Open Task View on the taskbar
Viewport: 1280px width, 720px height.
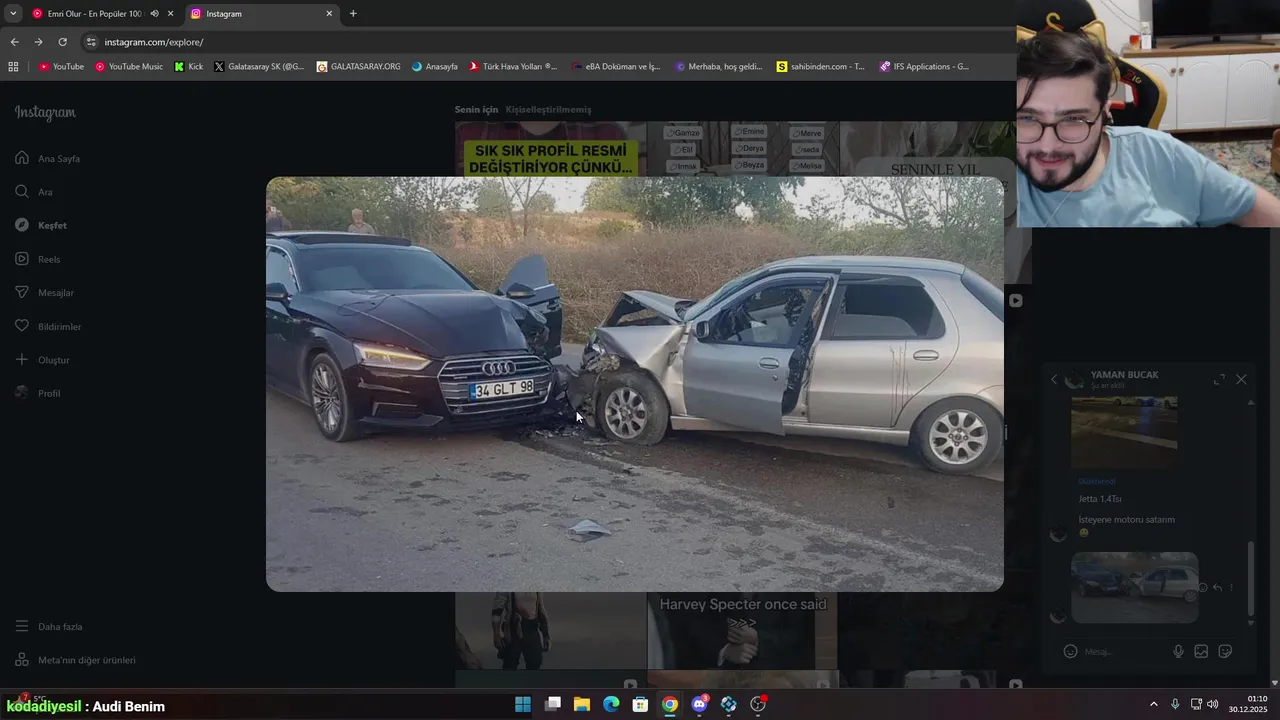553,704
